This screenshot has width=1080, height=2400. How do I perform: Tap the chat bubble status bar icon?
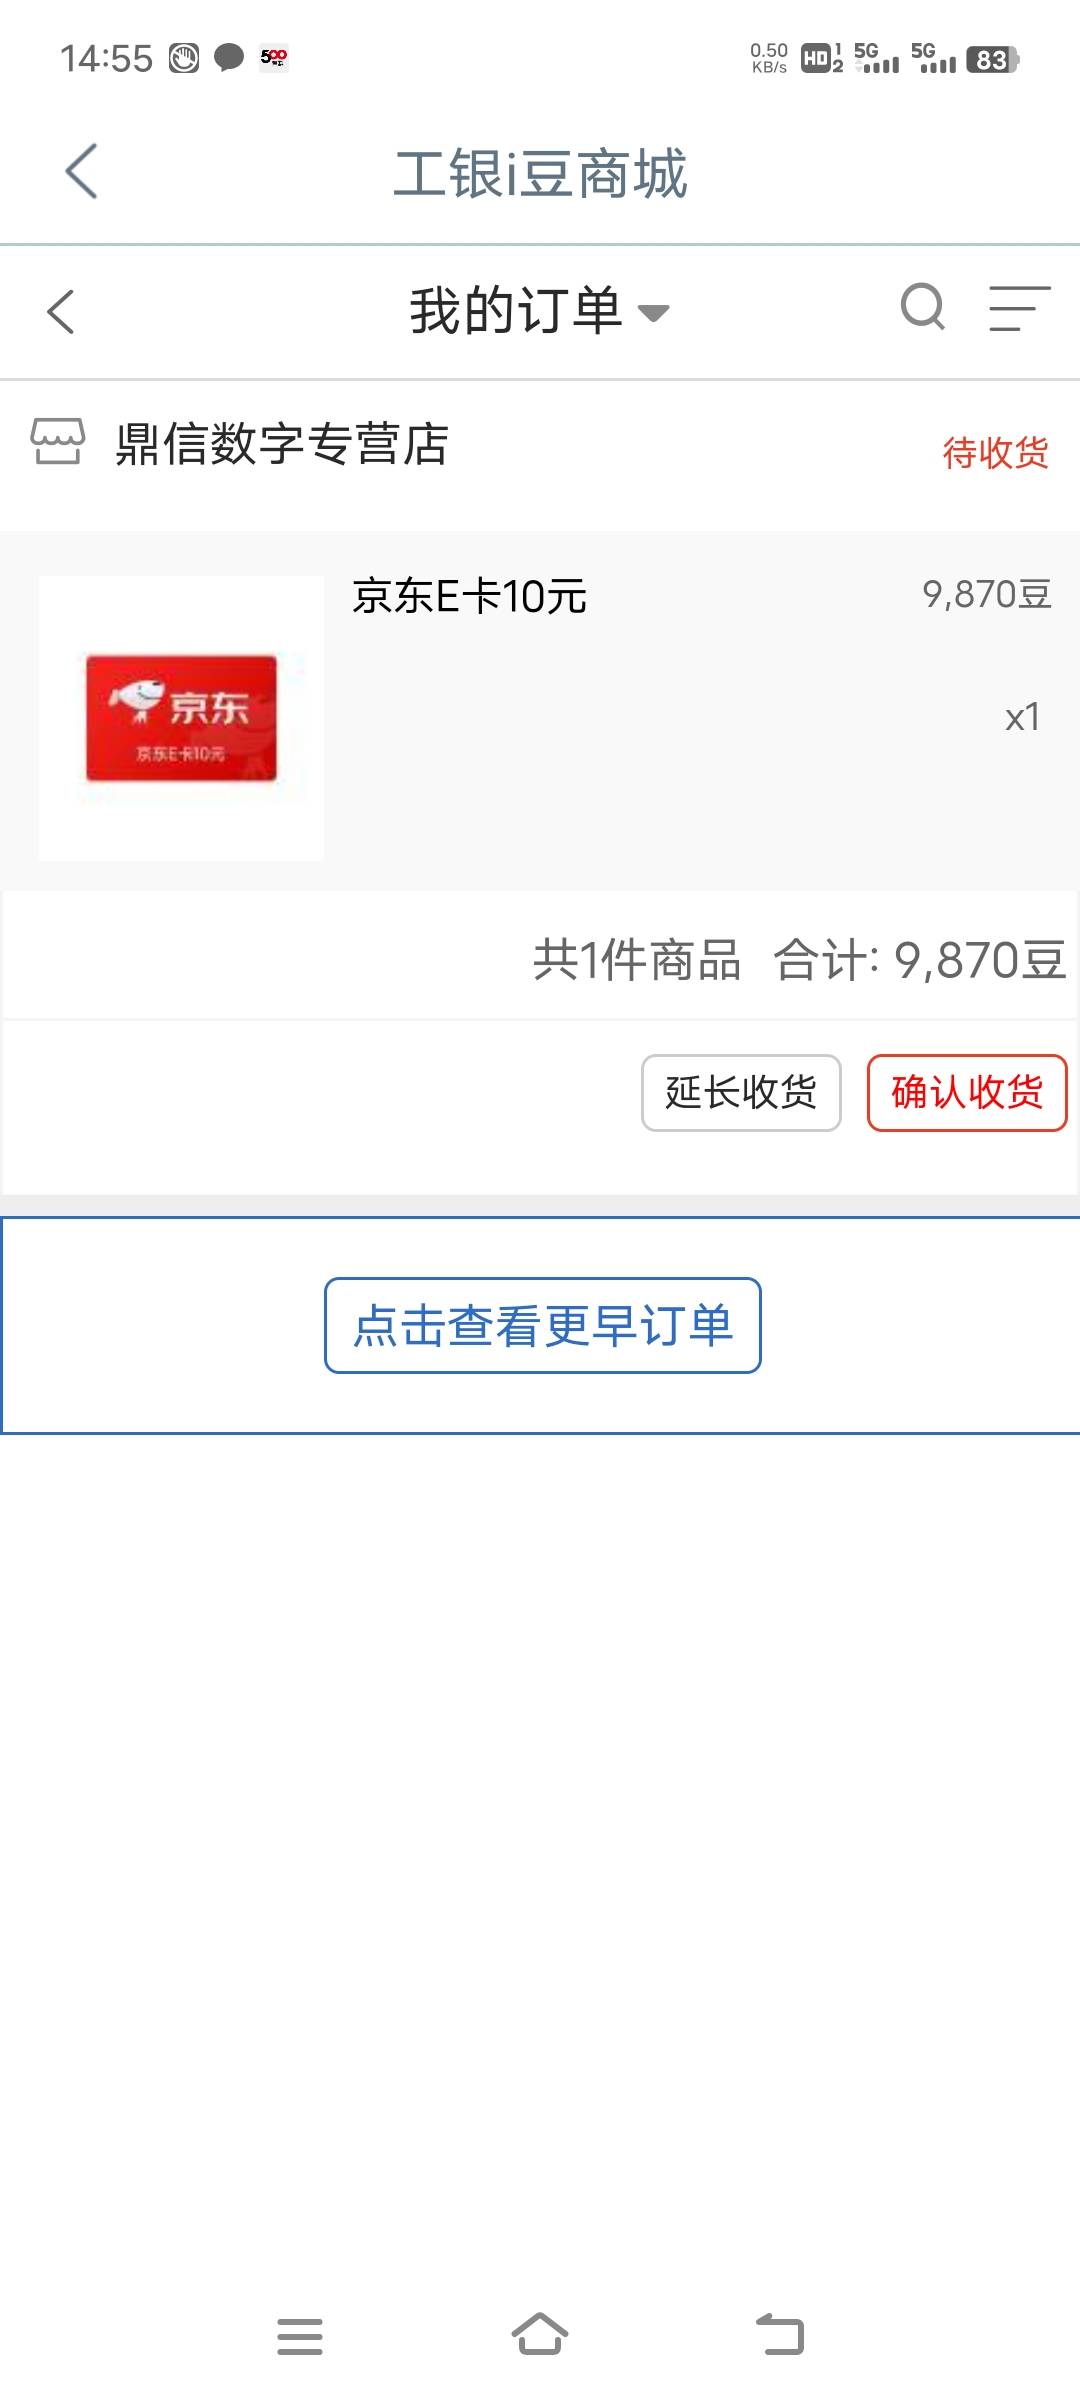[x=229, y=57]
